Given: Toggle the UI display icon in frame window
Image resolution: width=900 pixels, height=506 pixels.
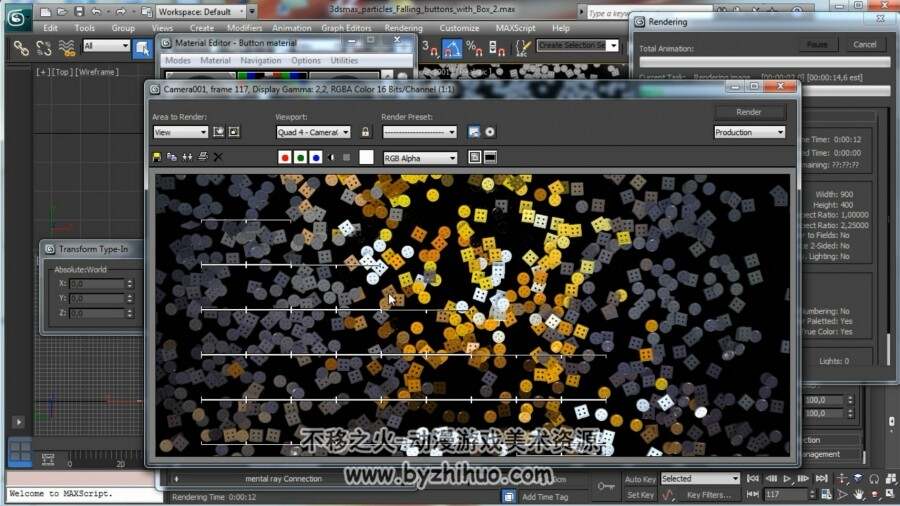Looking at the screenshot, I should (x=490, y=157).
